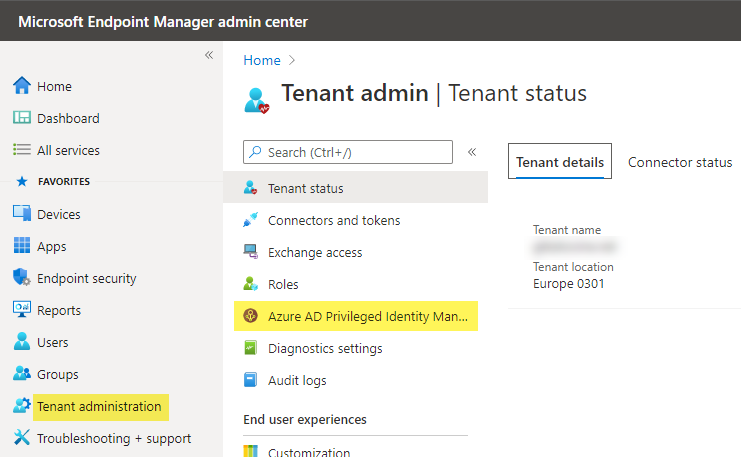Viewport: 741px width, 457px height.
Task: Click in the Search (Ctrl+/) field
Action: 348,152
